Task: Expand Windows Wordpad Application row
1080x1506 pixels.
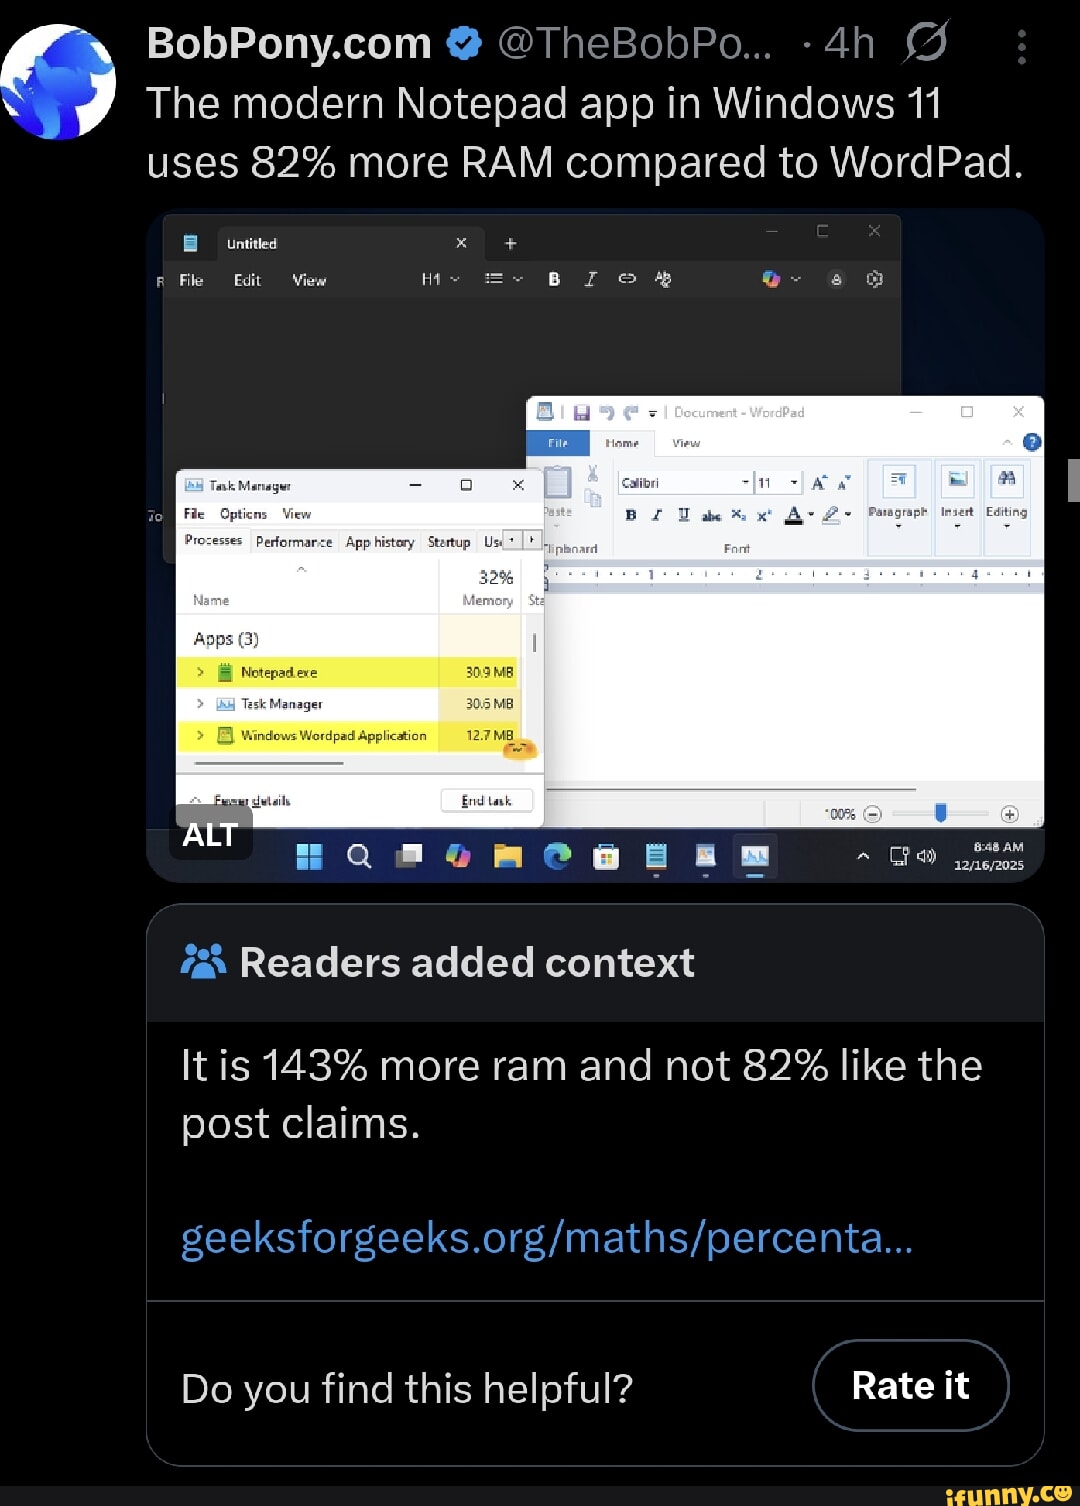Action: tap(200, 735)
